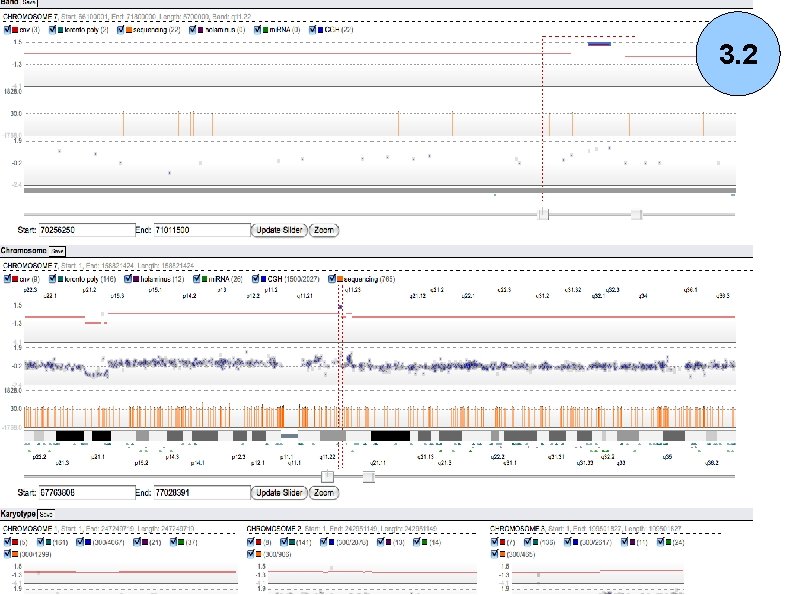794x595 pixels.
Task: Click orange sequencing swatch in Band panel
Action: pyautogui.click(x=129, y=30)
